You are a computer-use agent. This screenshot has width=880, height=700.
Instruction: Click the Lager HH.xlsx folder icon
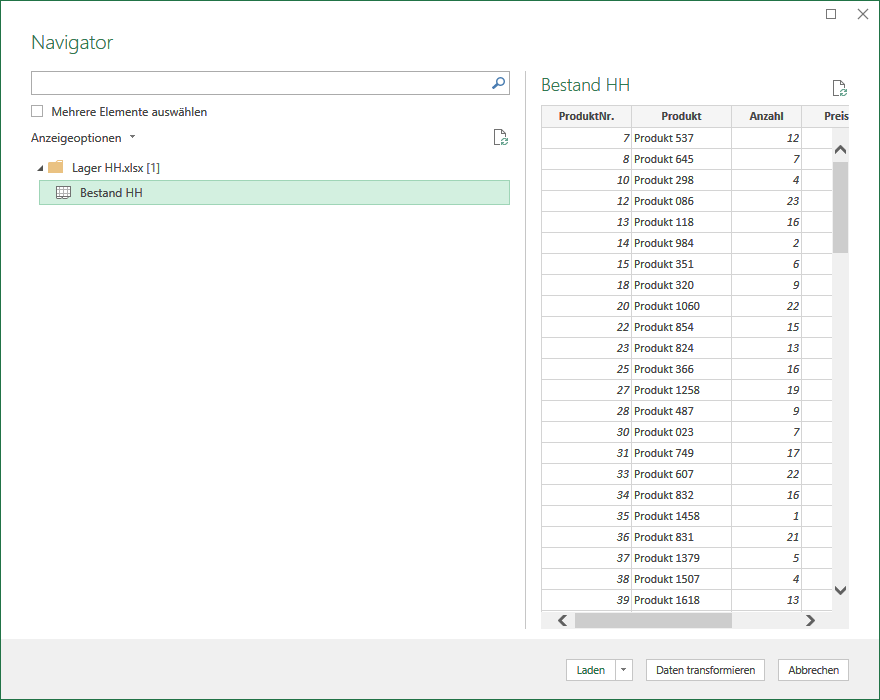[x=56, y=167]
